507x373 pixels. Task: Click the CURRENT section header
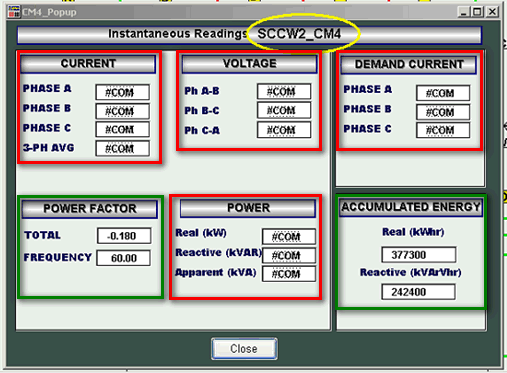click(x=88, y=64)
